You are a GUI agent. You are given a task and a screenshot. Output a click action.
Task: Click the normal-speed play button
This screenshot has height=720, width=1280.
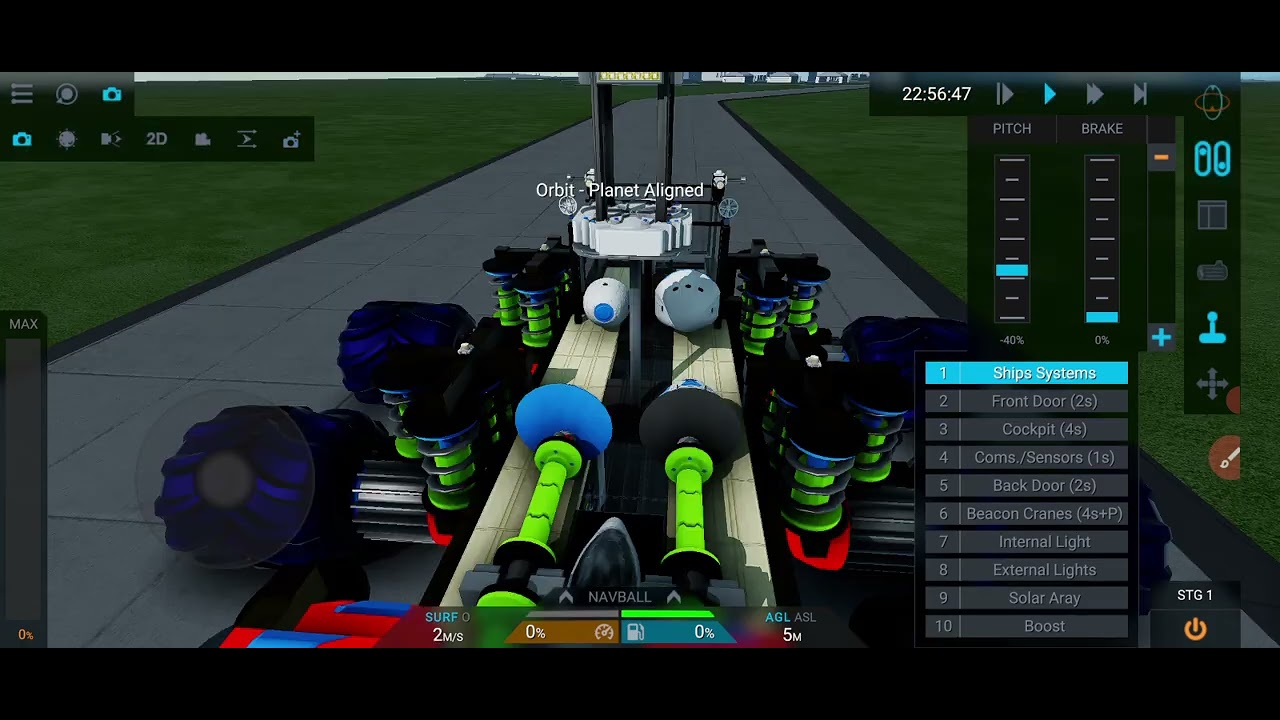tap(1050, 94)
